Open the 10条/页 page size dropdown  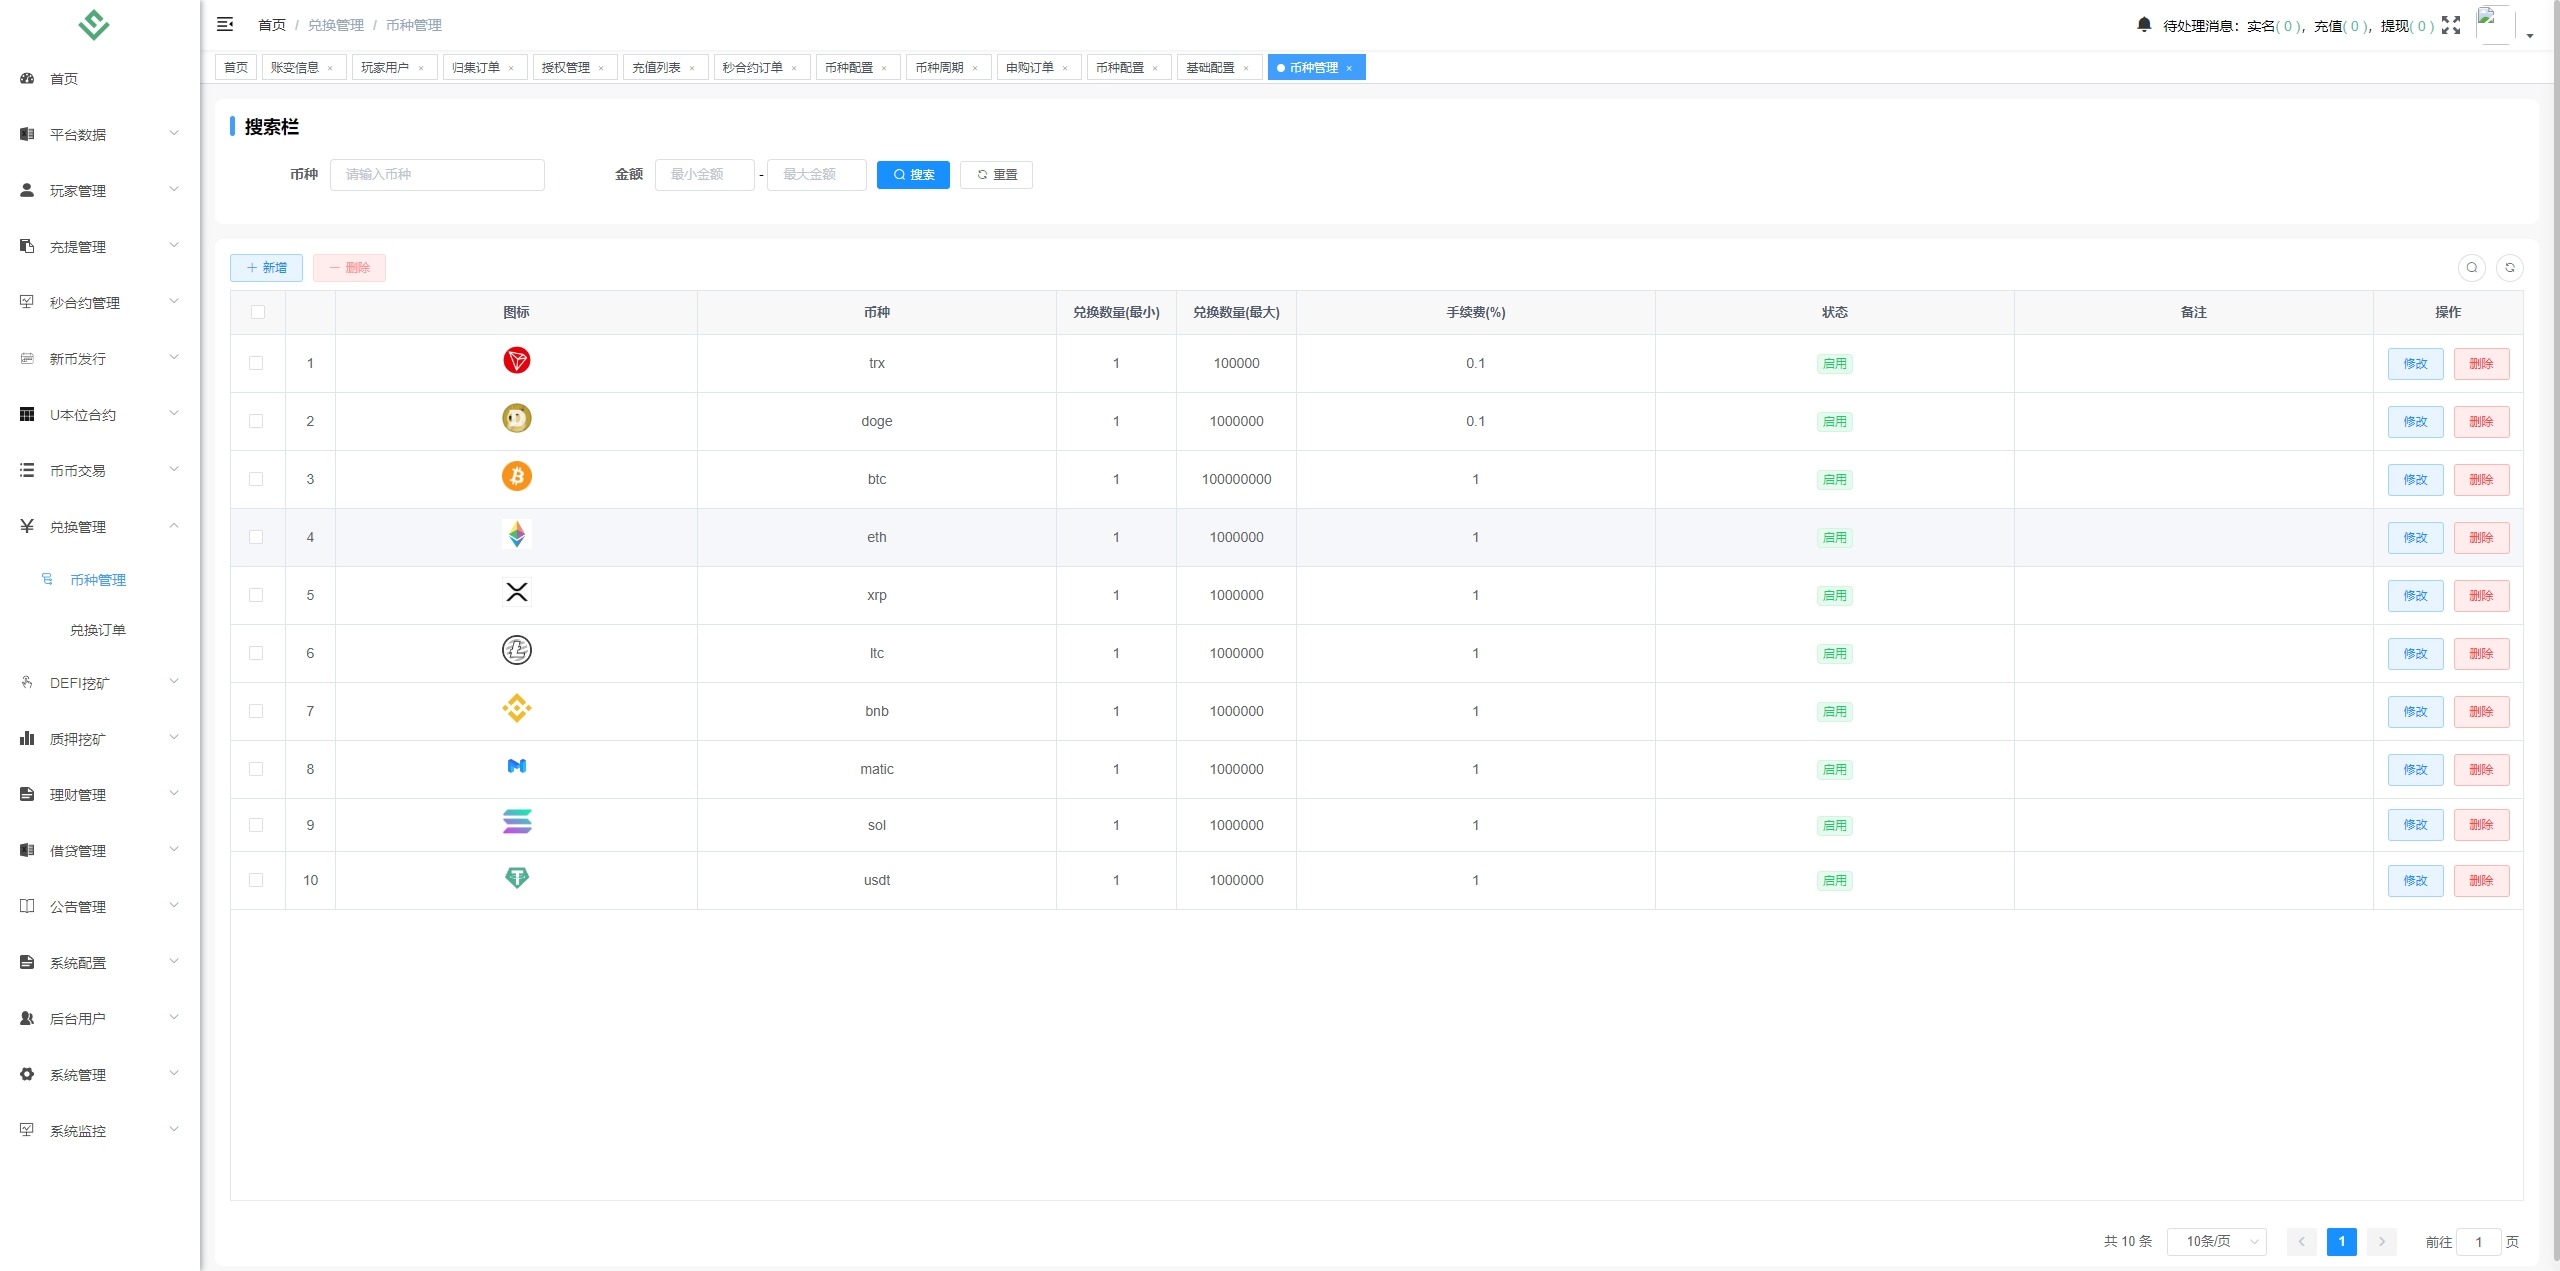[2215, 1241]
